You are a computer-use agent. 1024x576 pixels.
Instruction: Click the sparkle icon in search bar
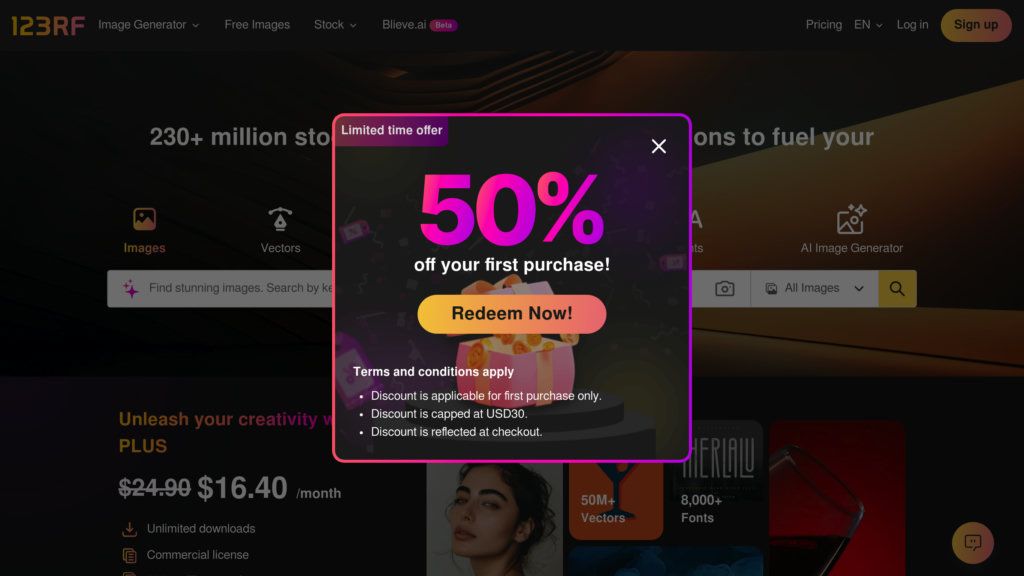click(x=131, y=289)
